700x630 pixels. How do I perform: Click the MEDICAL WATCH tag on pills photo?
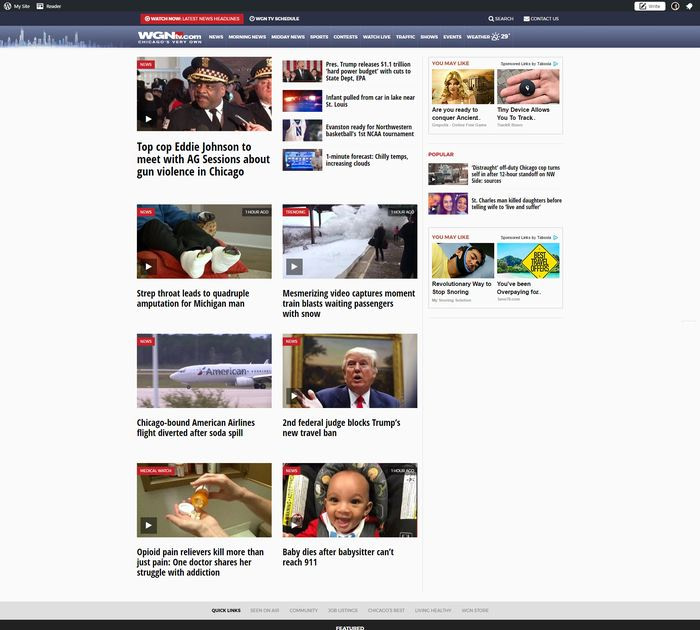[x=156, y=470]
